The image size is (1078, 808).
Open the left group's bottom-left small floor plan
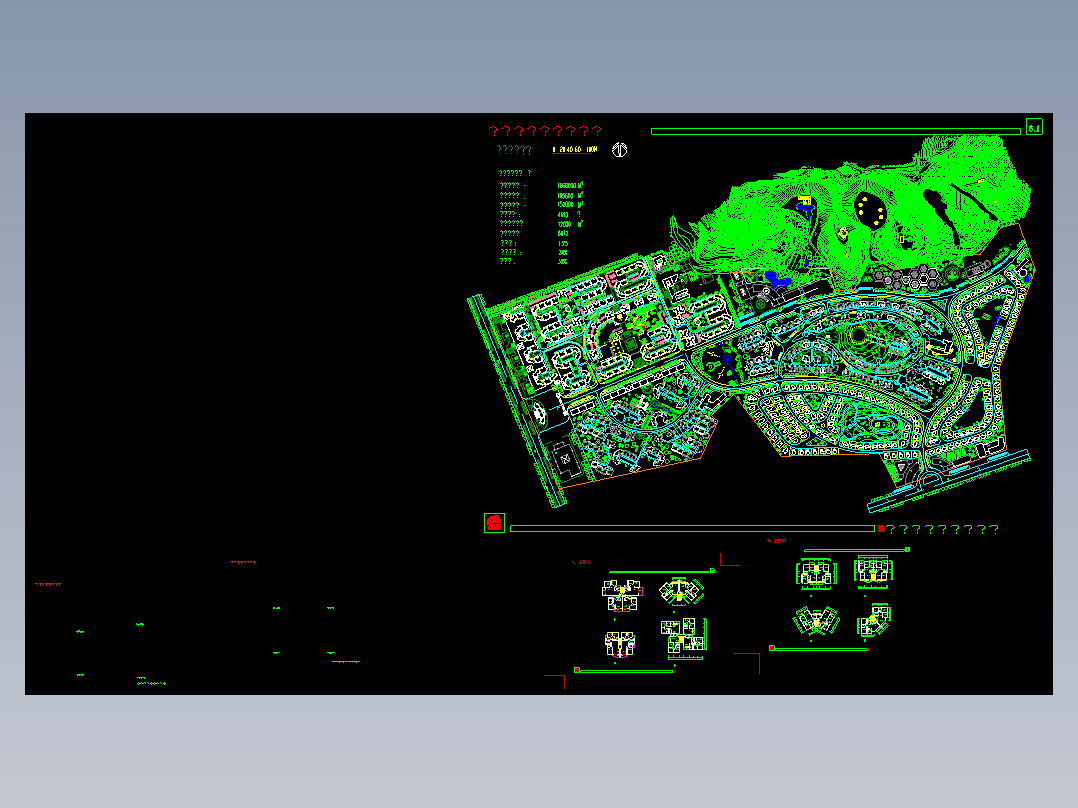(619, 645)
